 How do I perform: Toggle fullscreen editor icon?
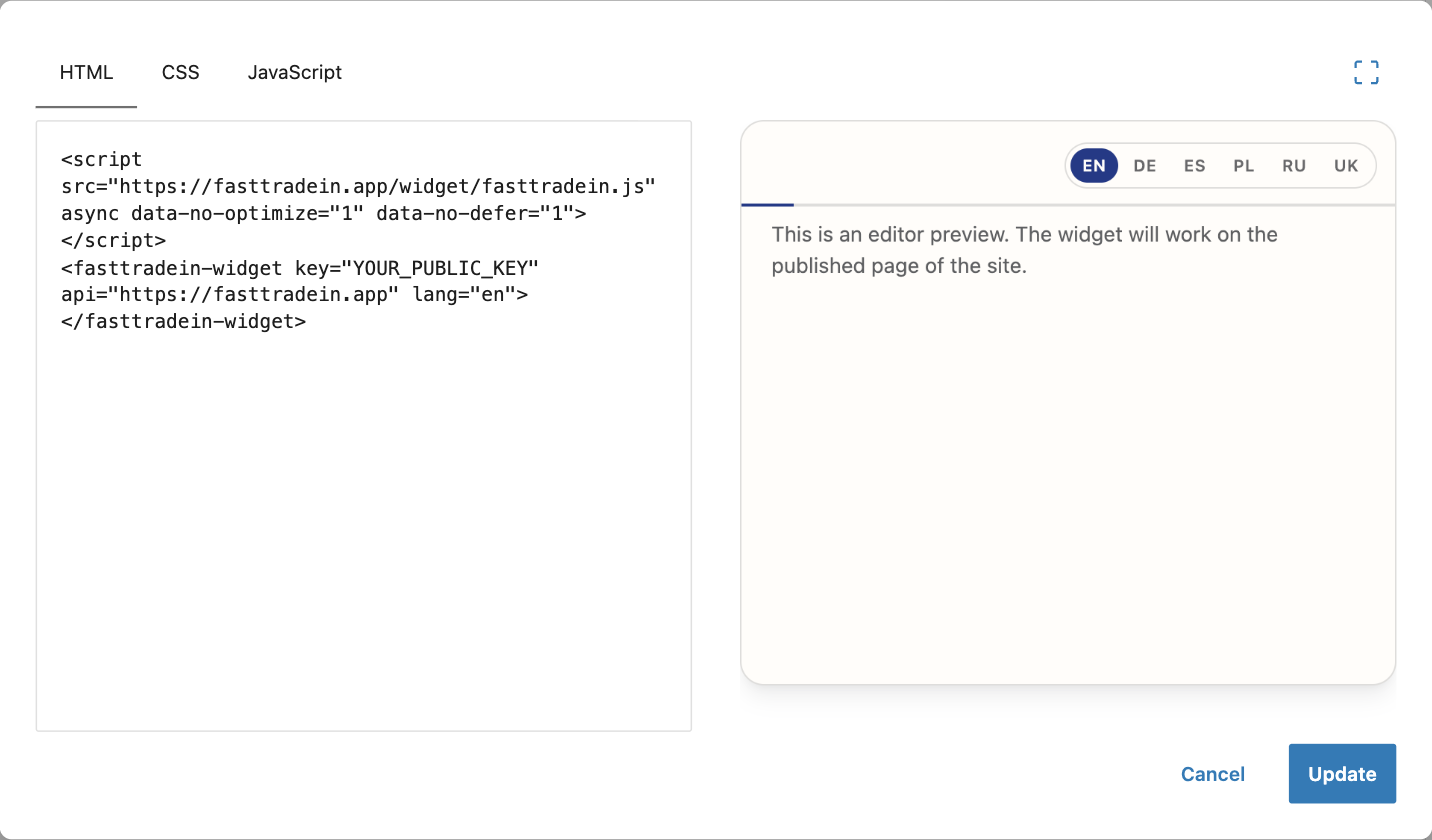(x=1366, y=72)
